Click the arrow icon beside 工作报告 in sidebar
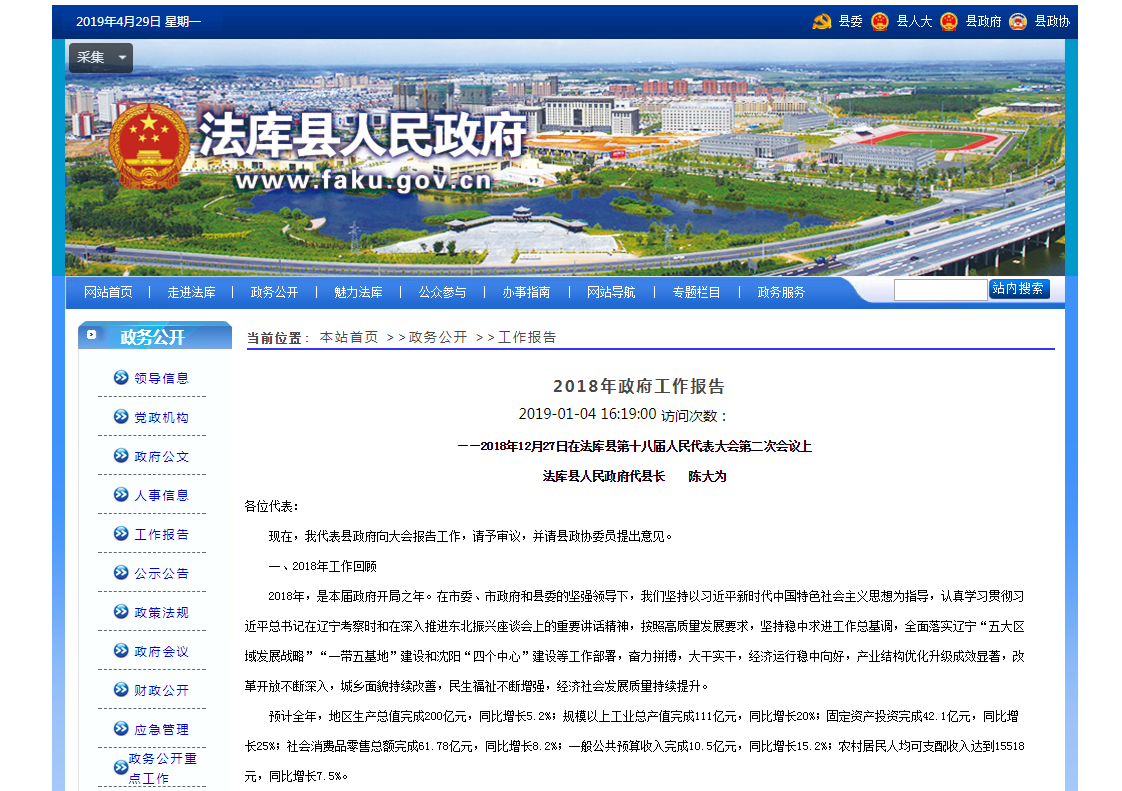 pos(121,533)
